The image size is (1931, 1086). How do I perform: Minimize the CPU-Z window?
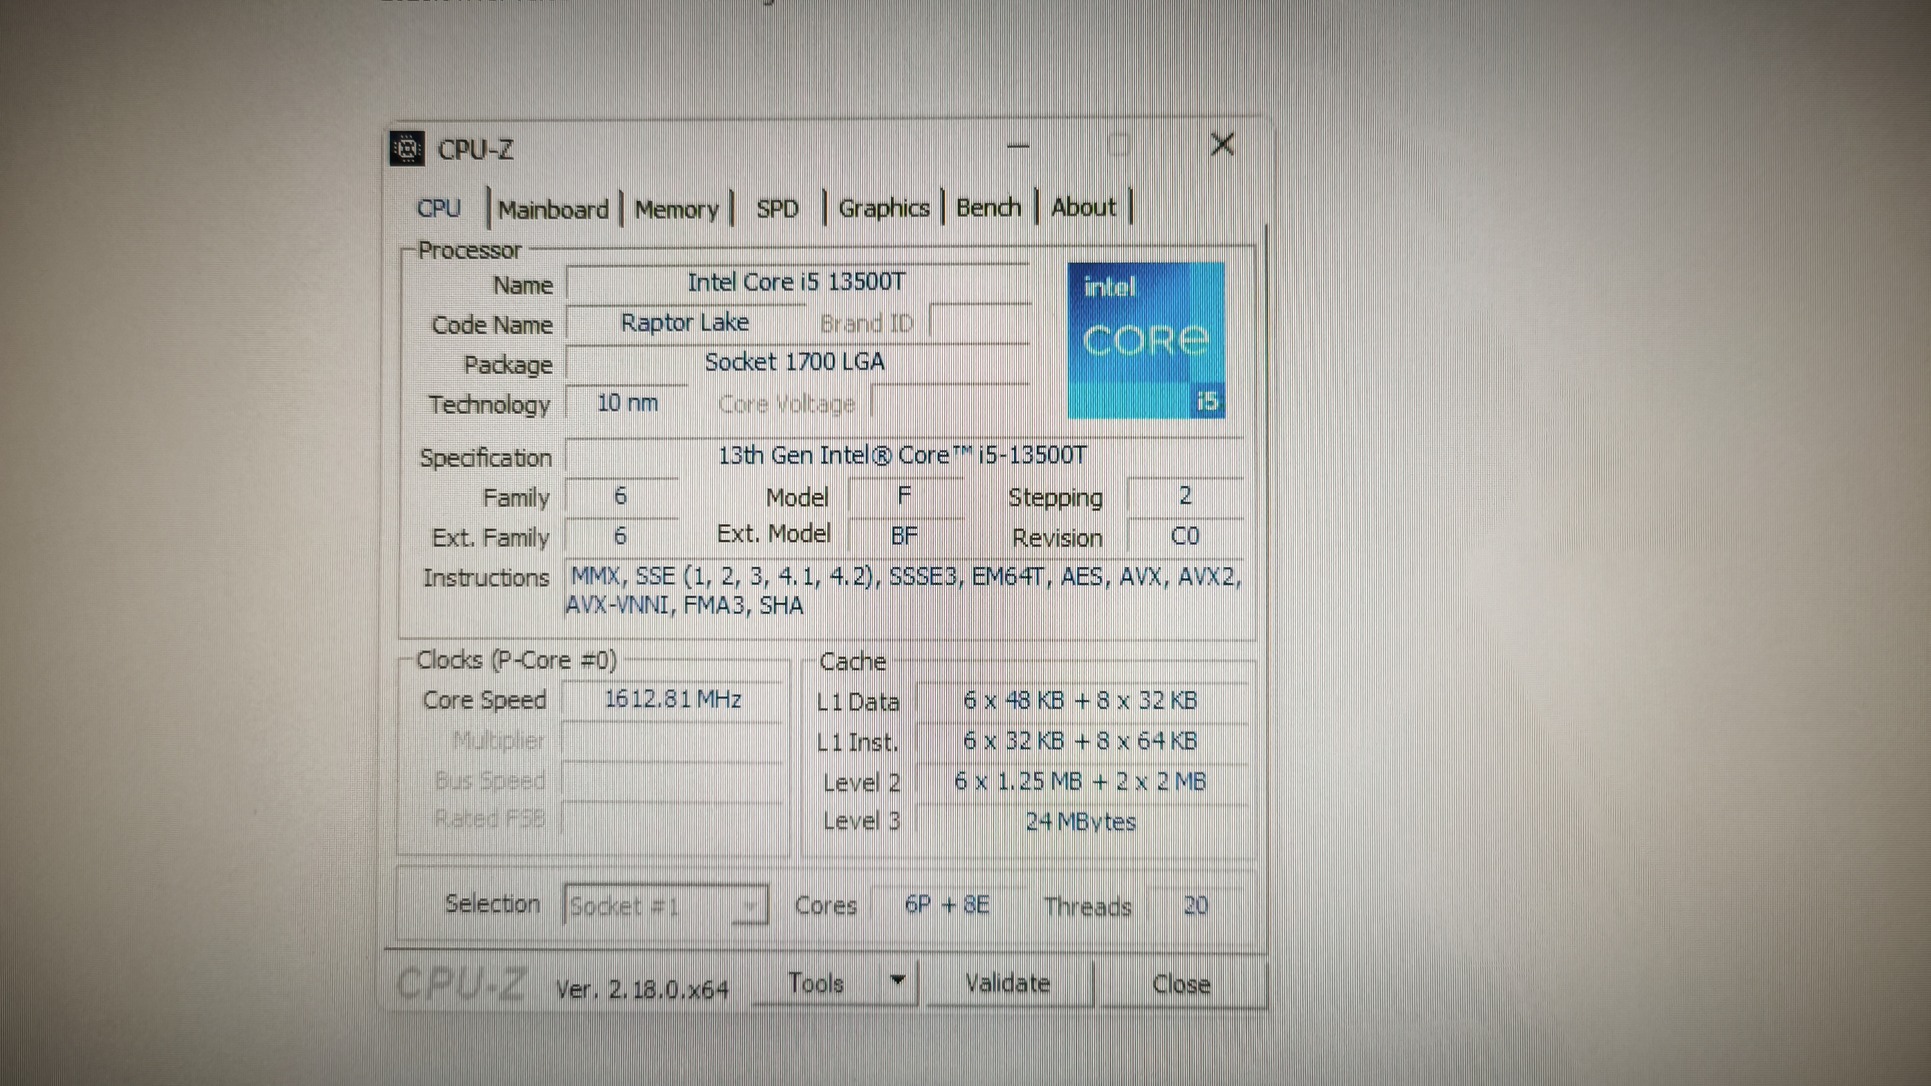click(1018, 146)
